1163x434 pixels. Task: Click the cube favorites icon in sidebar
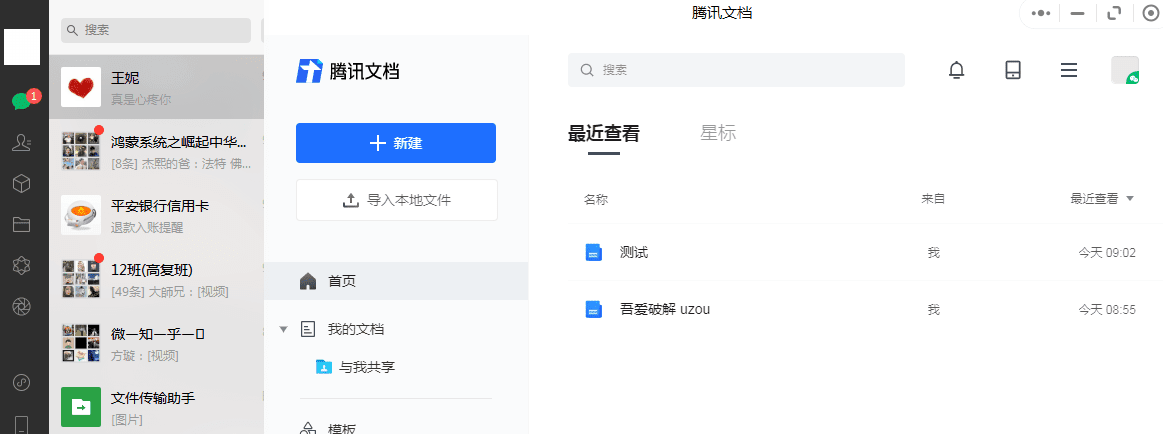(x=21, y=184)
